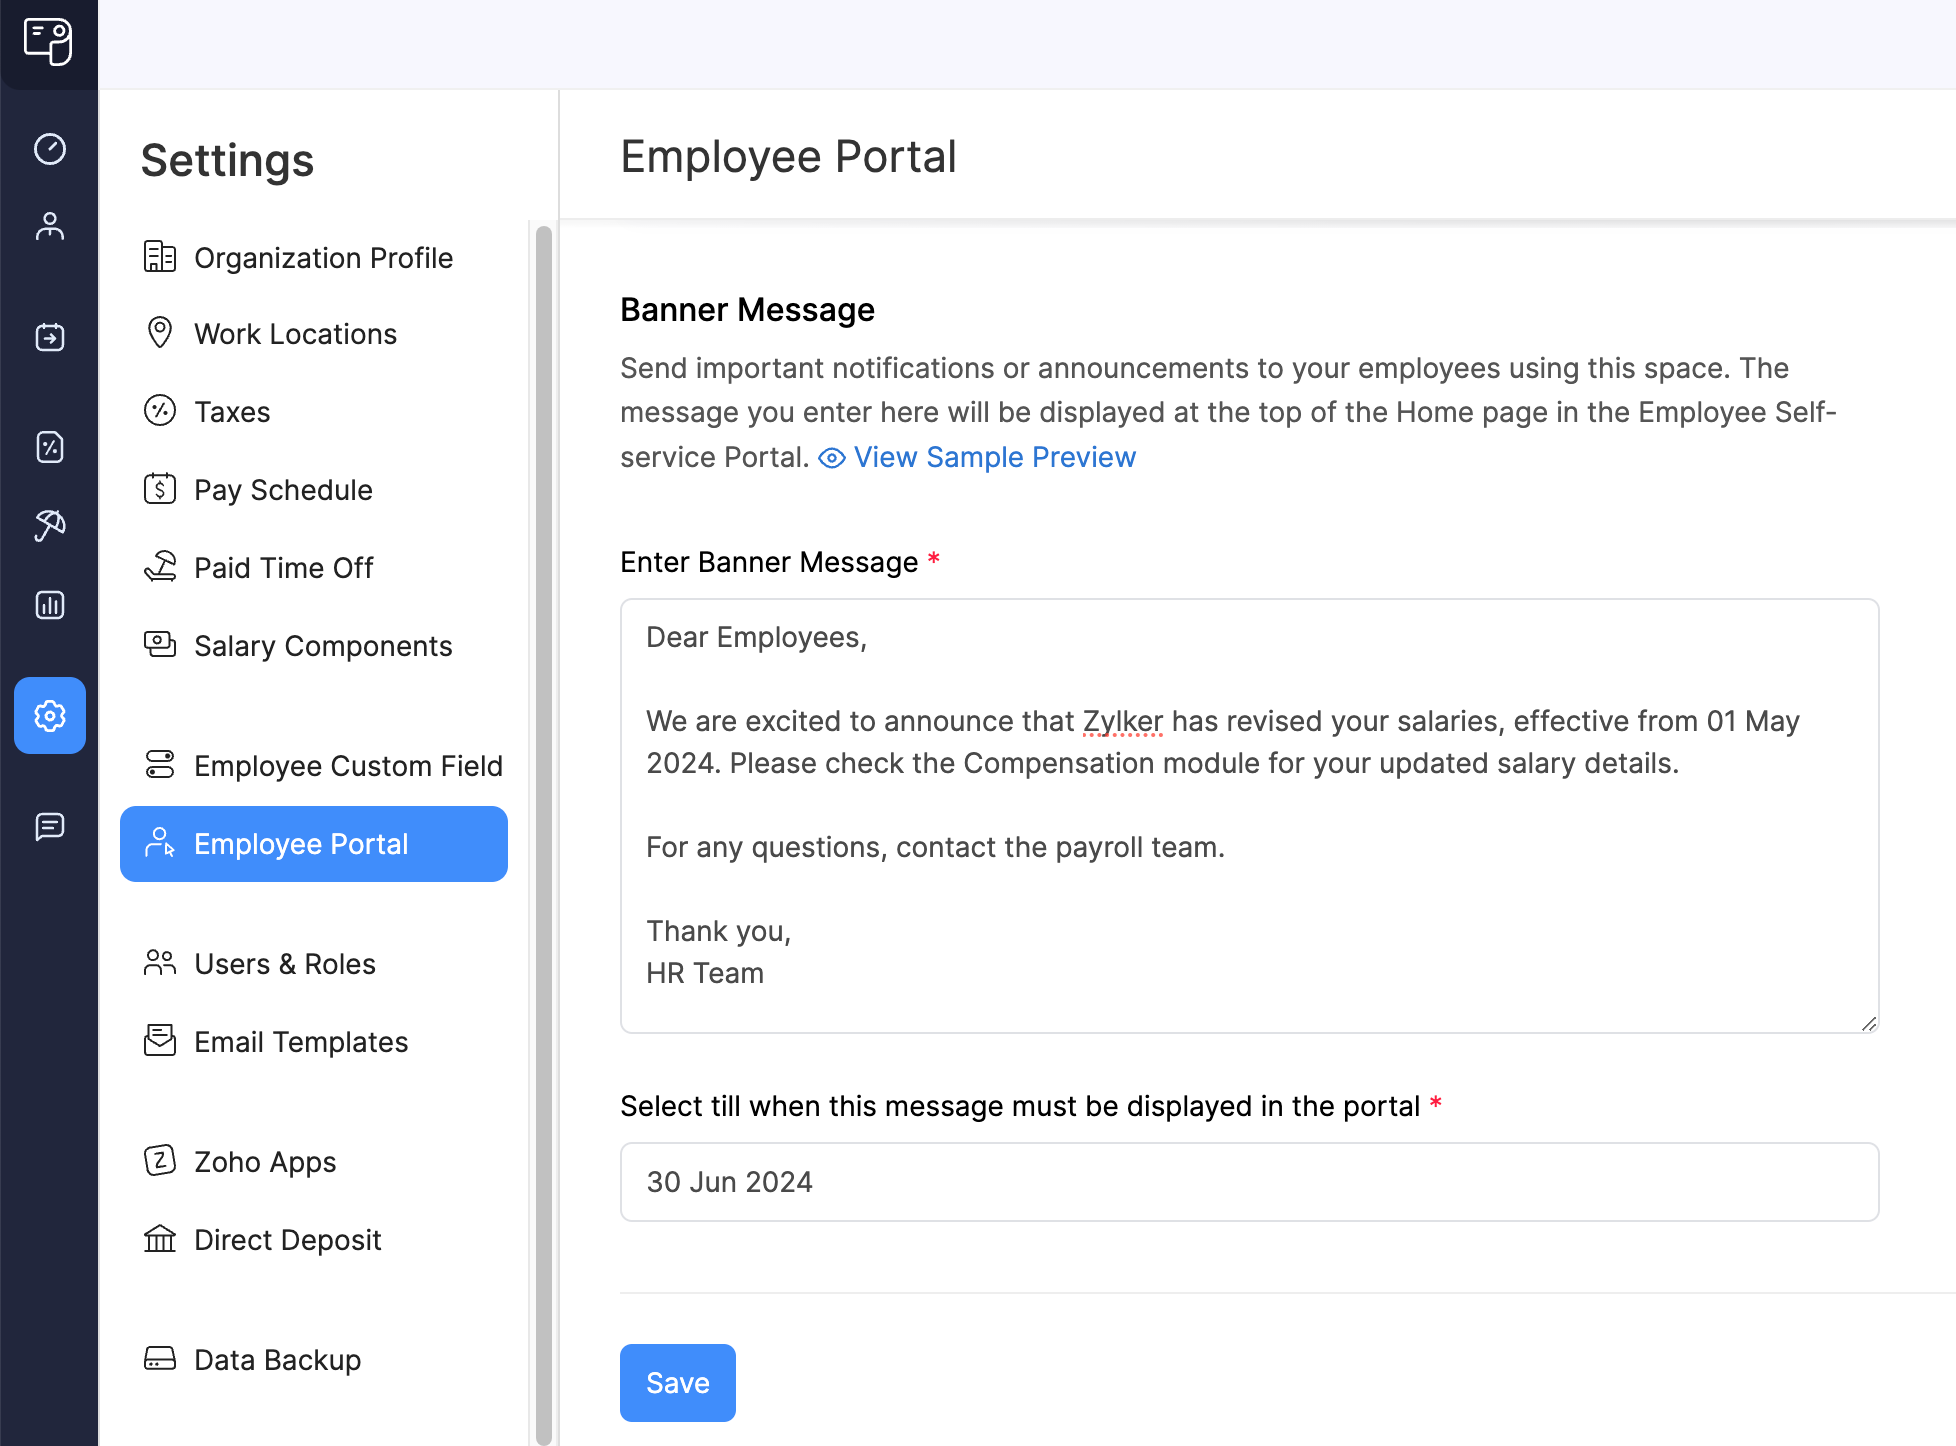Click the Organization Profile settings icon
The height and width of the screenshot is (1446, 1956).
[158, 255]
